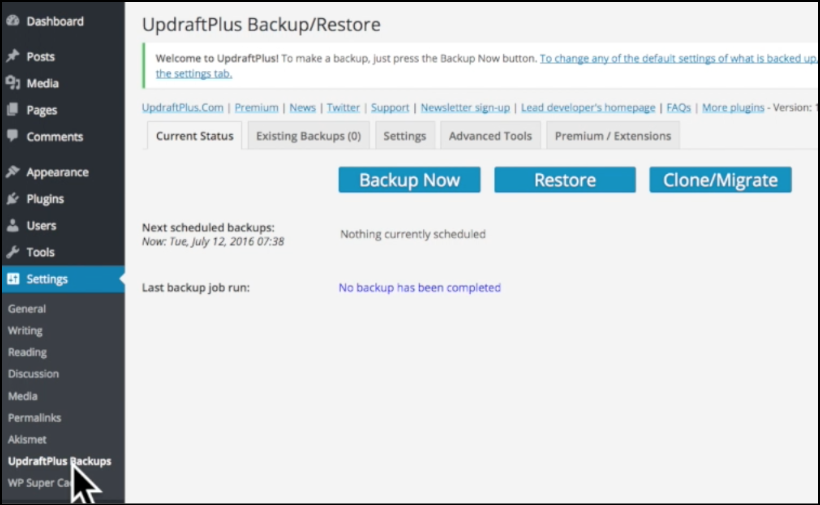
Task: Follow the change default settings link
Action: [x=678, y=59]
